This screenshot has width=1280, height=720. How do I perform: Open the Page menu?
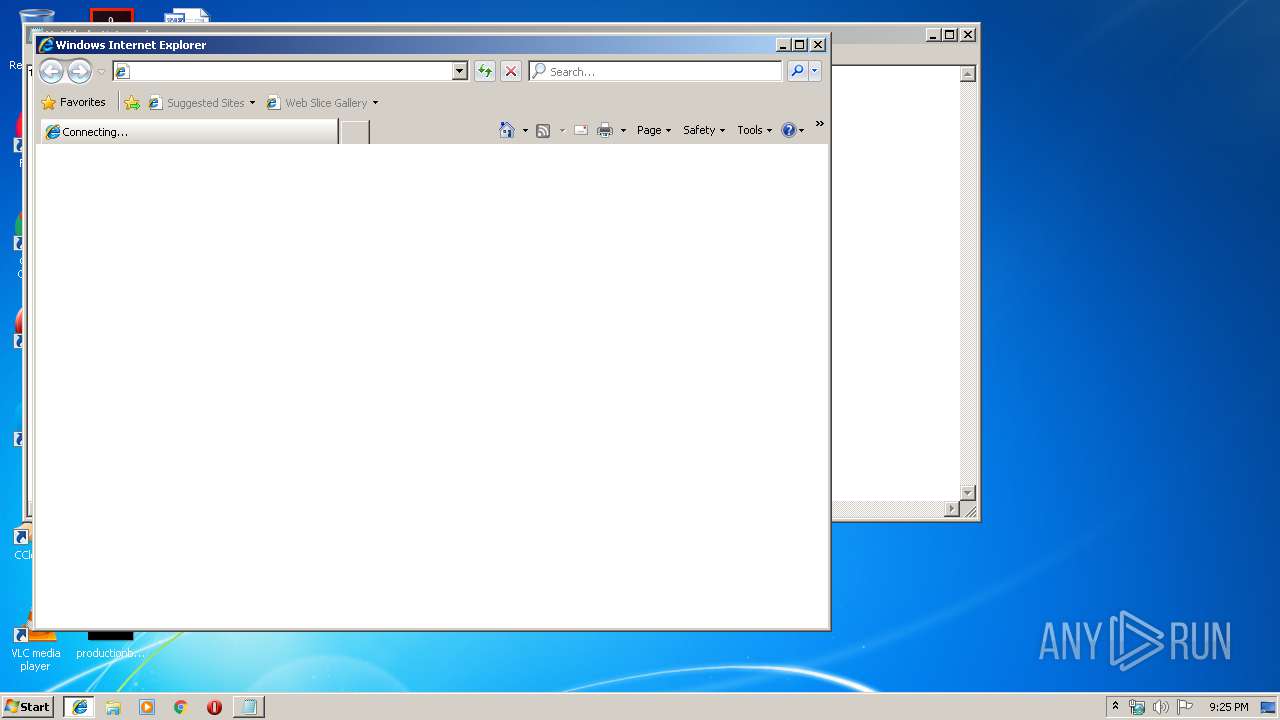[654, 130]
